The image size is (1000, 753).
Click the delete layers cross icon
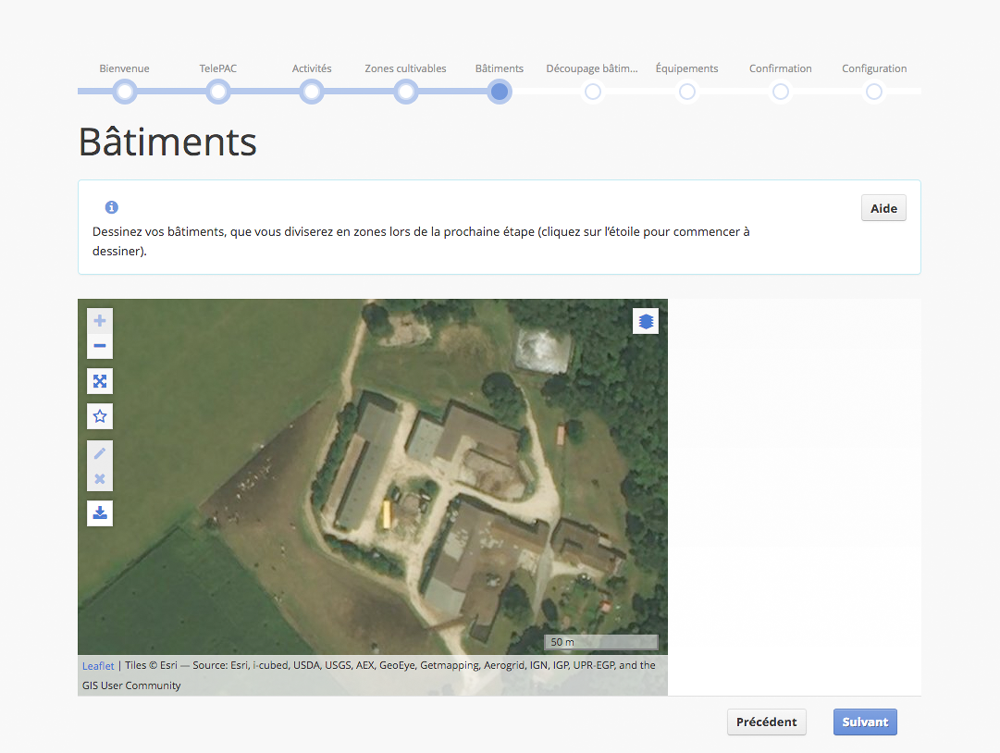pos(99,479)
